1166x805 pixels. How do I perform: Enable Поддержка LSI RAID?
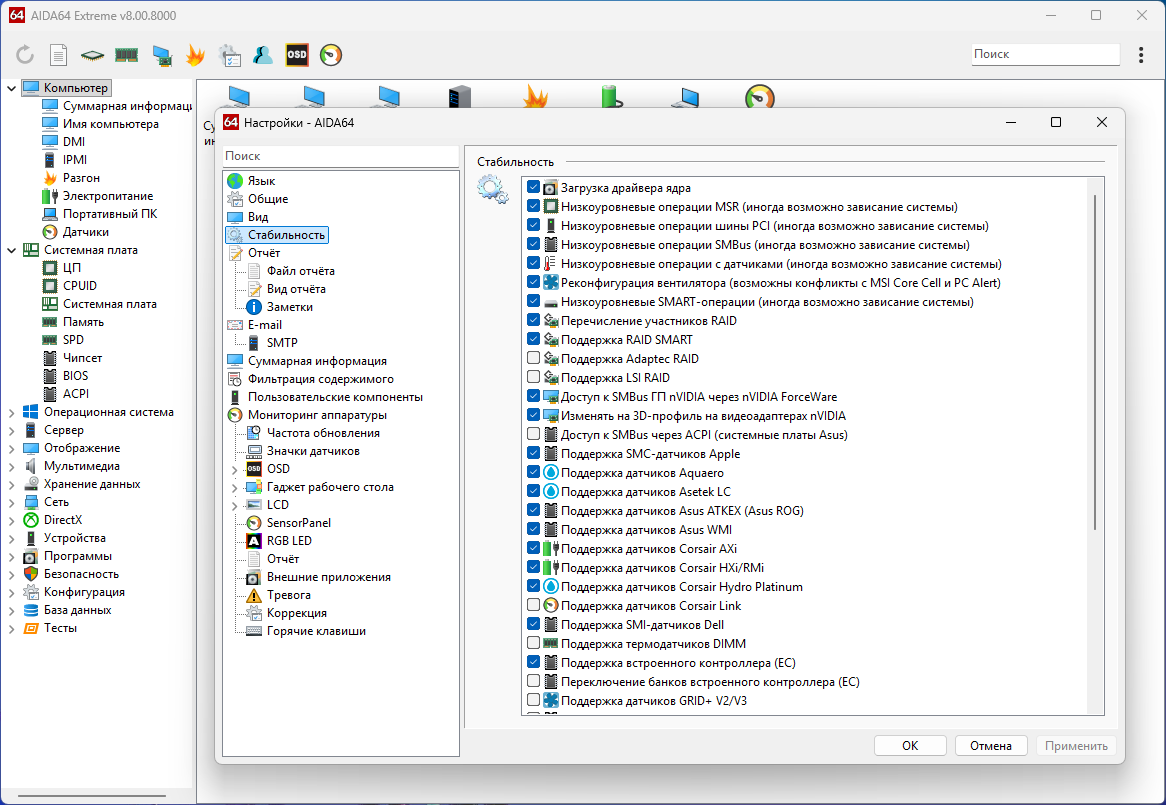(533, 377)
